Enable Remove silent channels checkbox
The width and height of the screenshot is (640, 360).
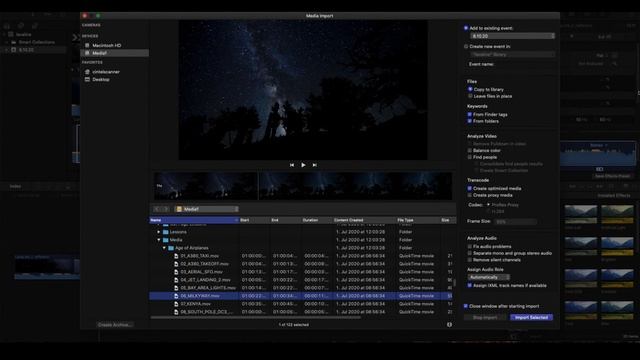point(469,260)
